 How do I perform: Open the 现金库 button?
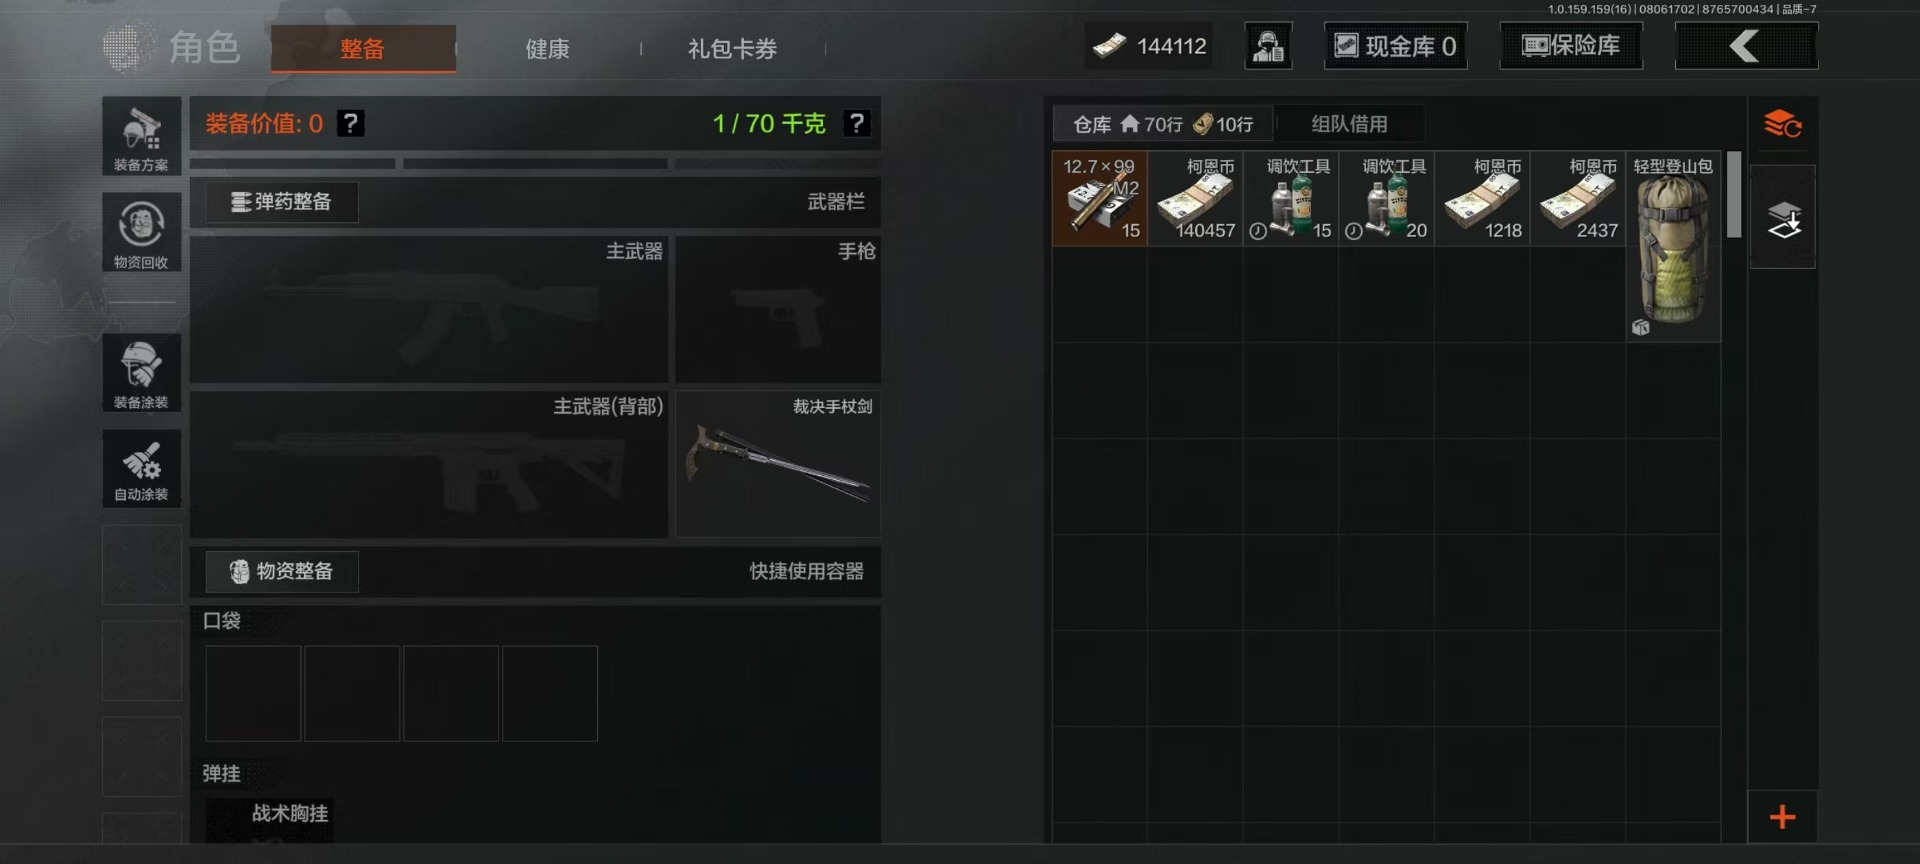click(1396, 46)
